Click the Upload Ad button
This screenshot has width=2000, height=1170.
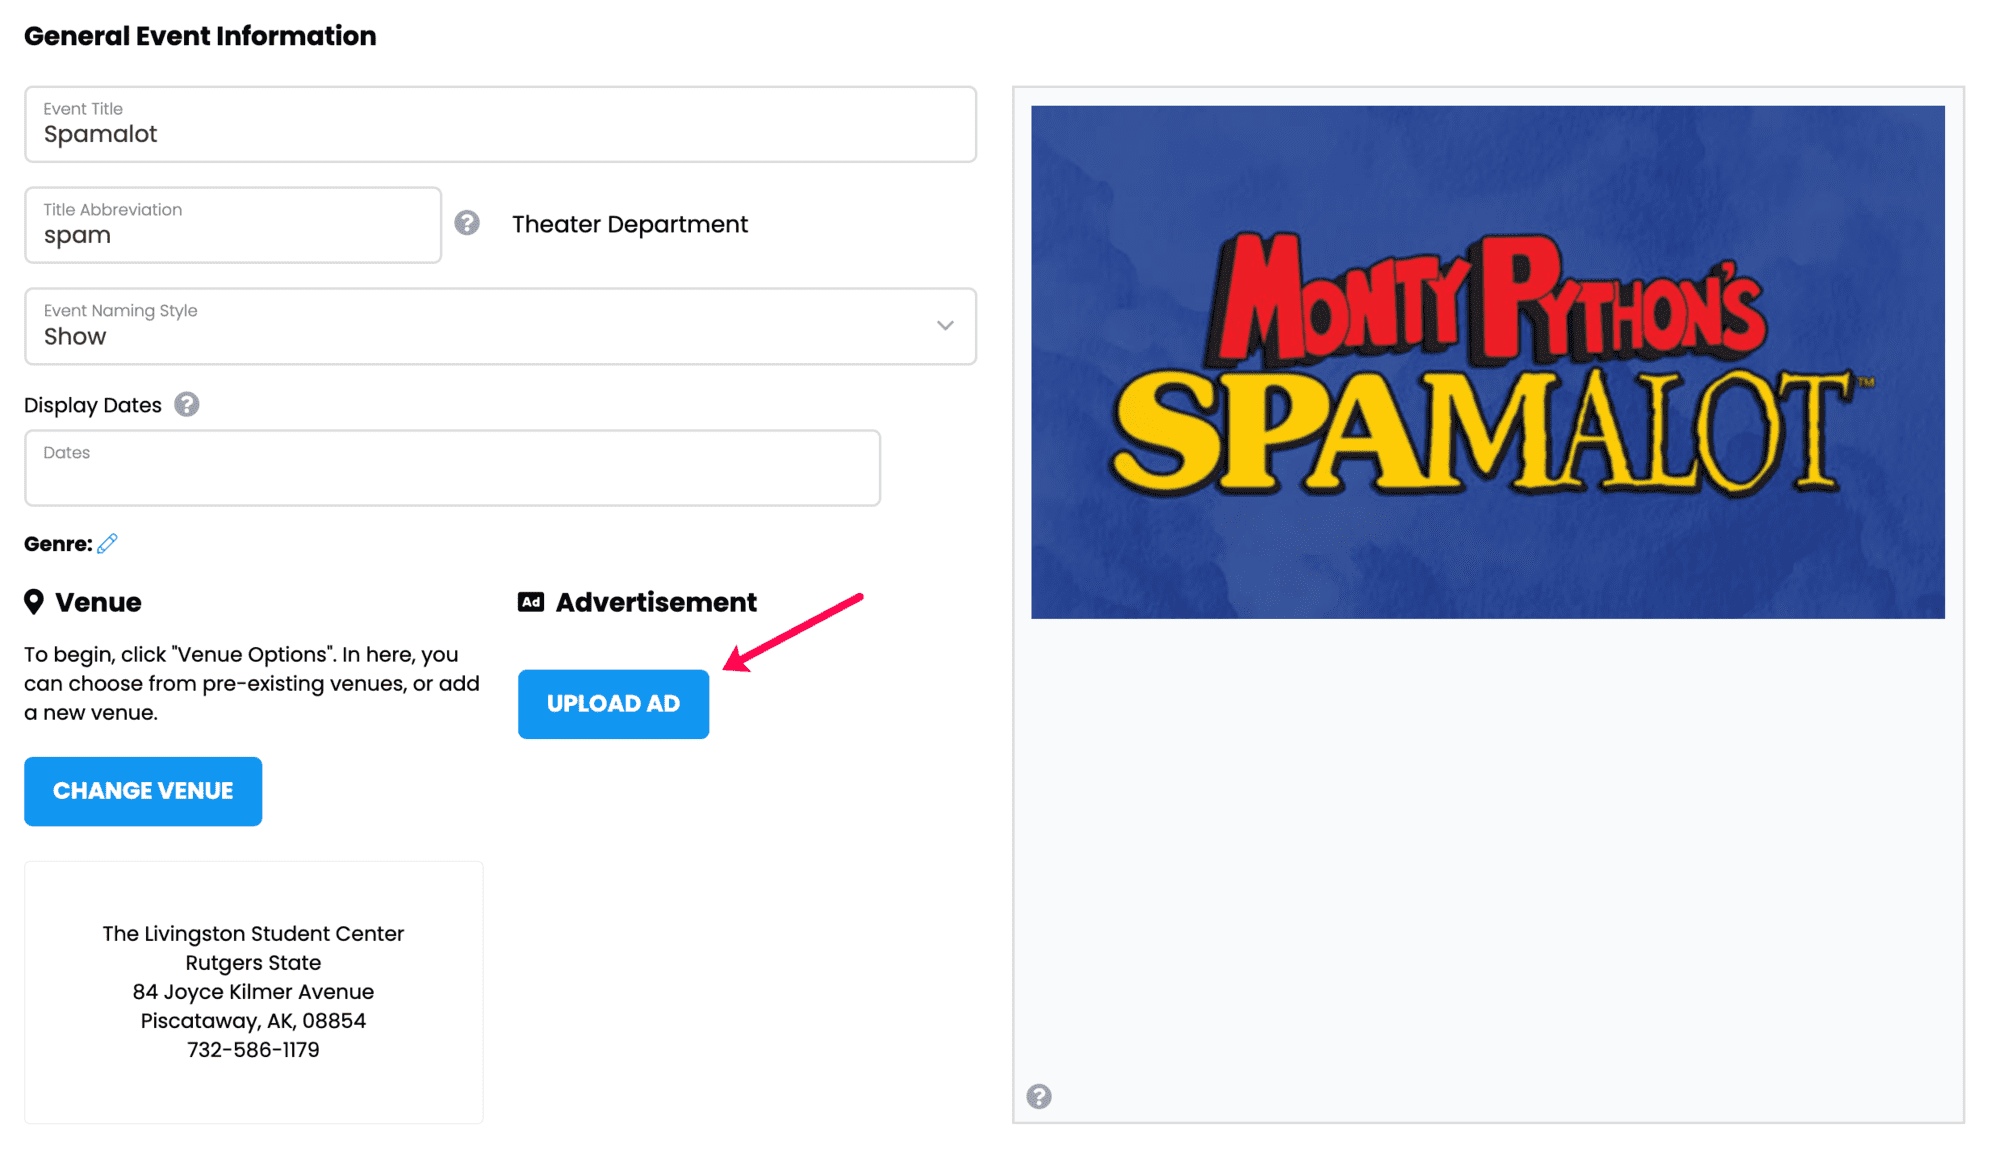(613, 704)
